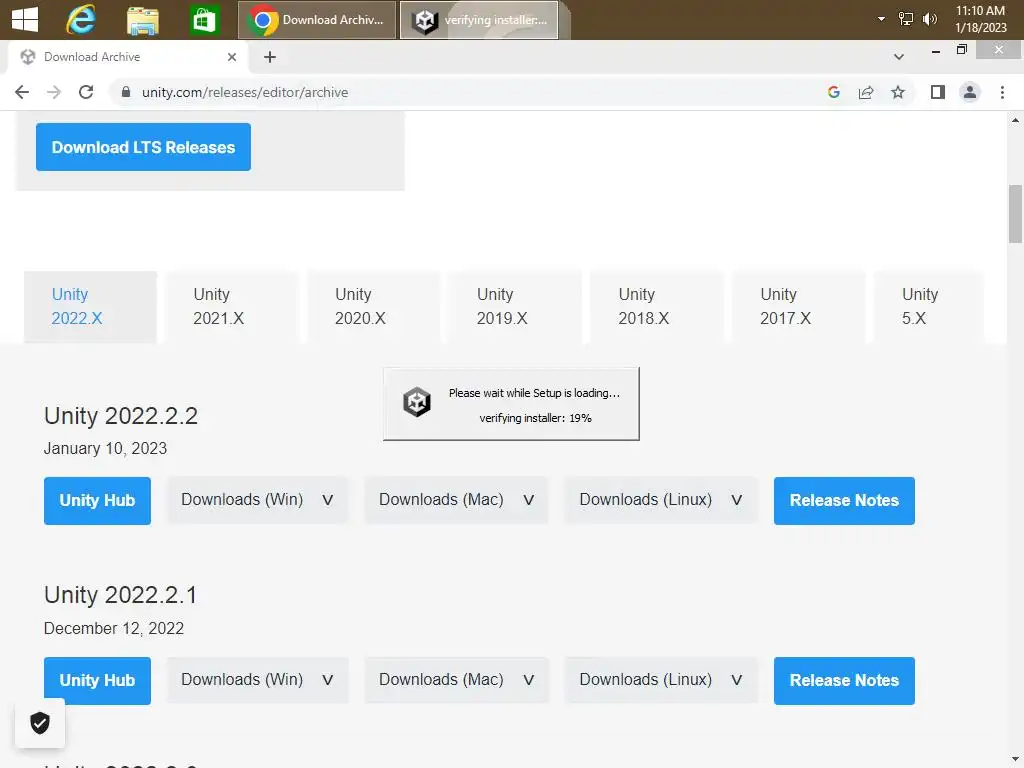This screenshot has width=1024, height=768.
Task: Select the Unity 2021.X tab
Action: (232, 306)
